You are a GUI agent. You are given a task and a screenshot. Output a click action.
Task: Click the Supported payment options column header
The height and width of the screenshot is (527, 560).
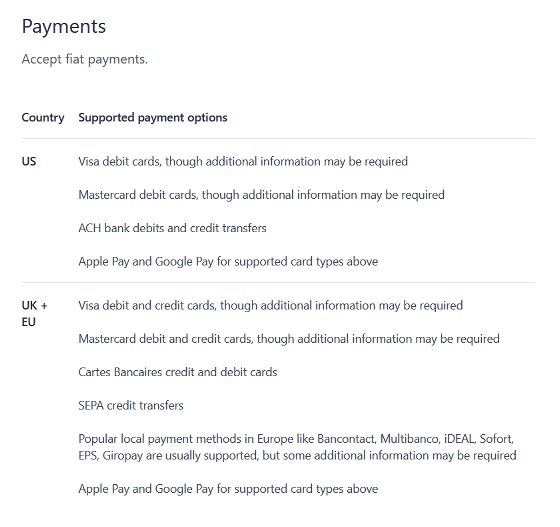tap(153, 117)
